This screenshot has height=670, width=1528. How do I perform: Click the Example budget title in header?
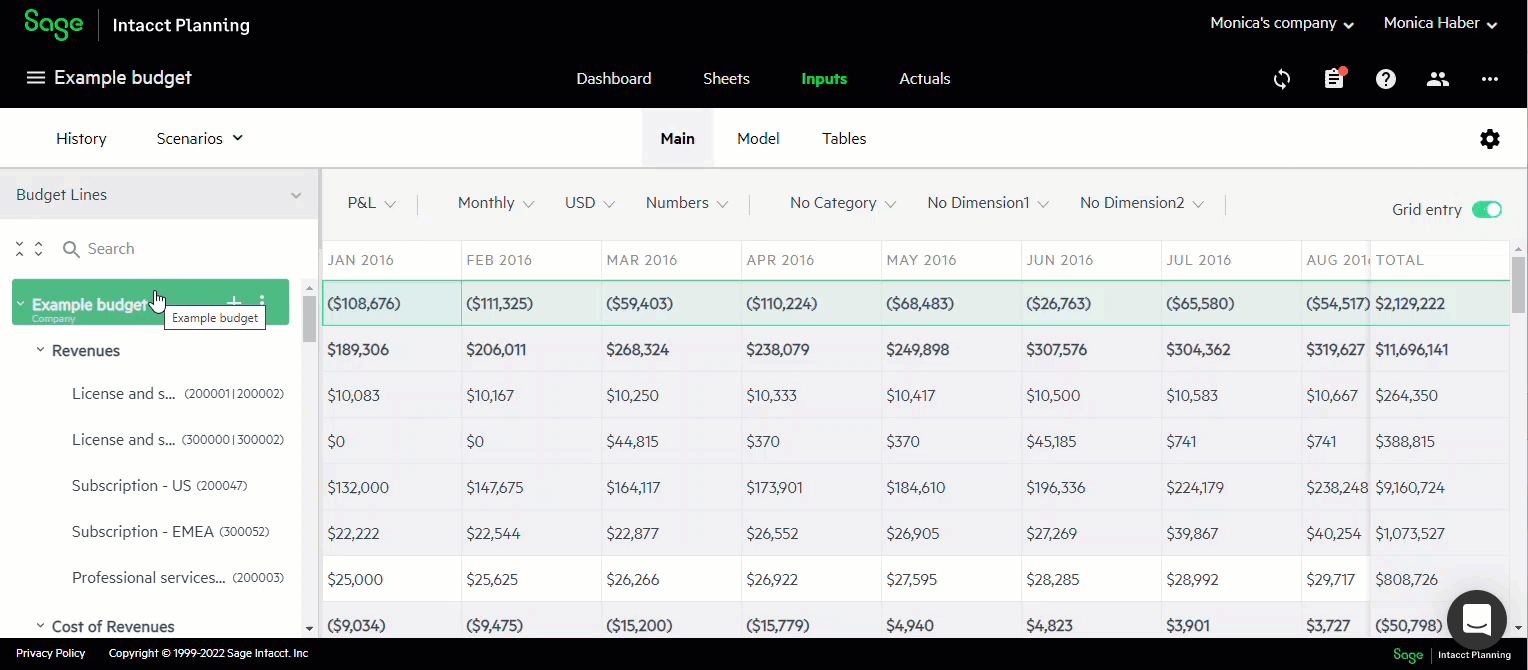(x=123, y=78)
